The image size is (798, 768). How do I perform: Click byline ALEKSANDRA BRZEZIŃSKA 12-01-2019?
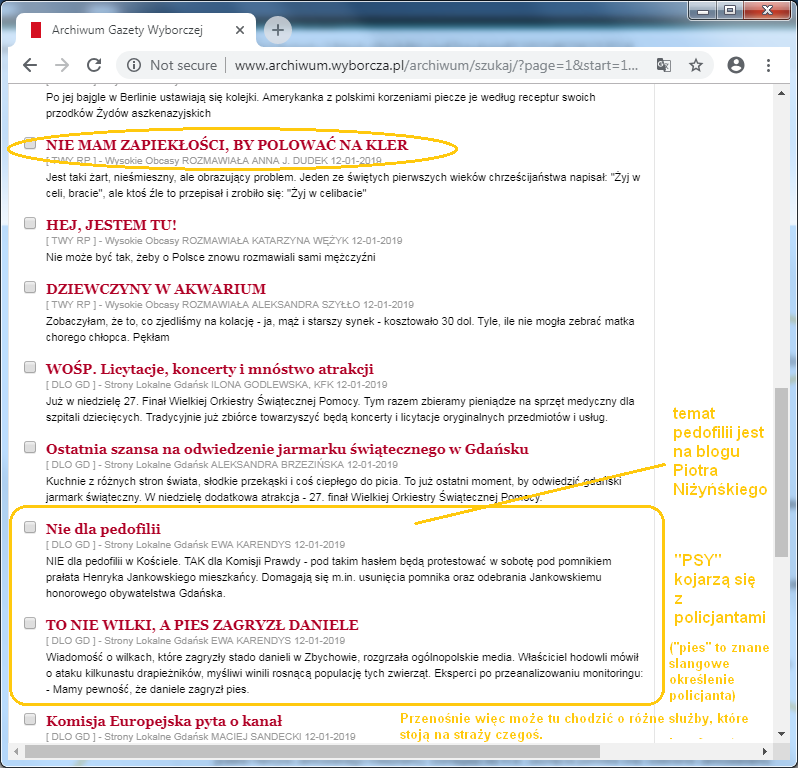click(x=304, y=465)
